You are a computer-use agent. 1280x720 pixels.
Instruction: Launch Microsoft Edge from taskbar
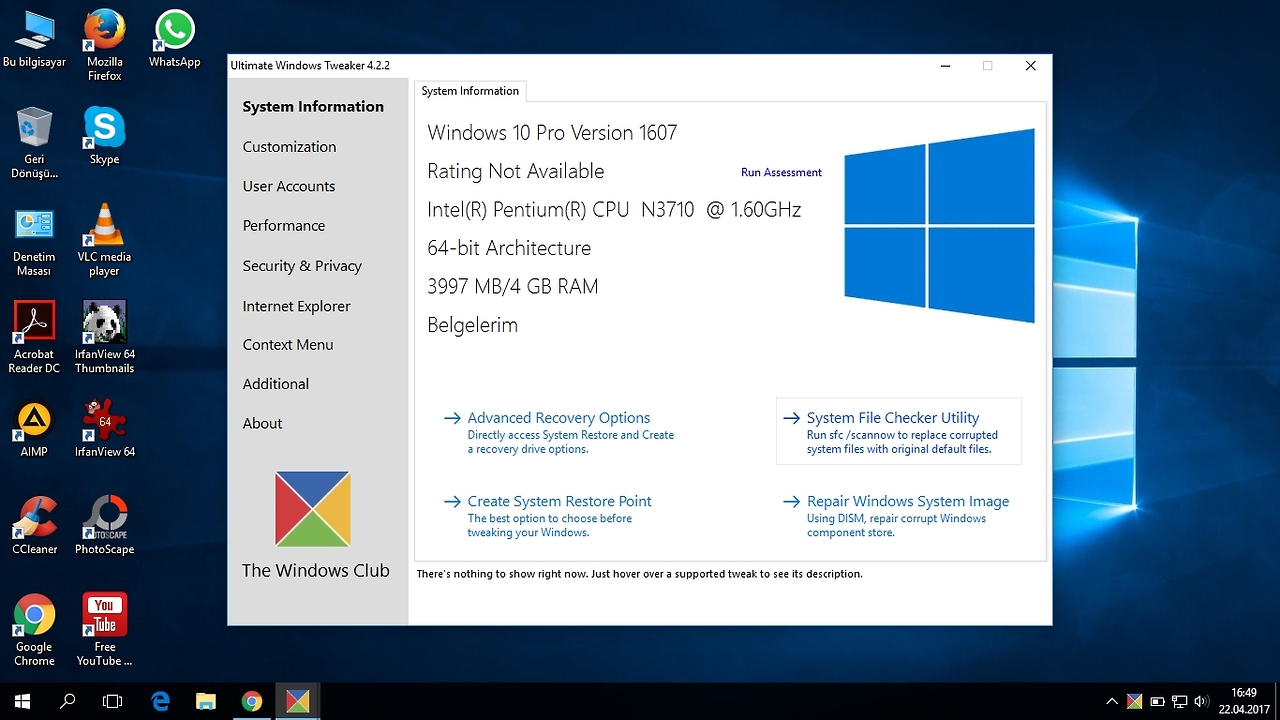[160, 701]
